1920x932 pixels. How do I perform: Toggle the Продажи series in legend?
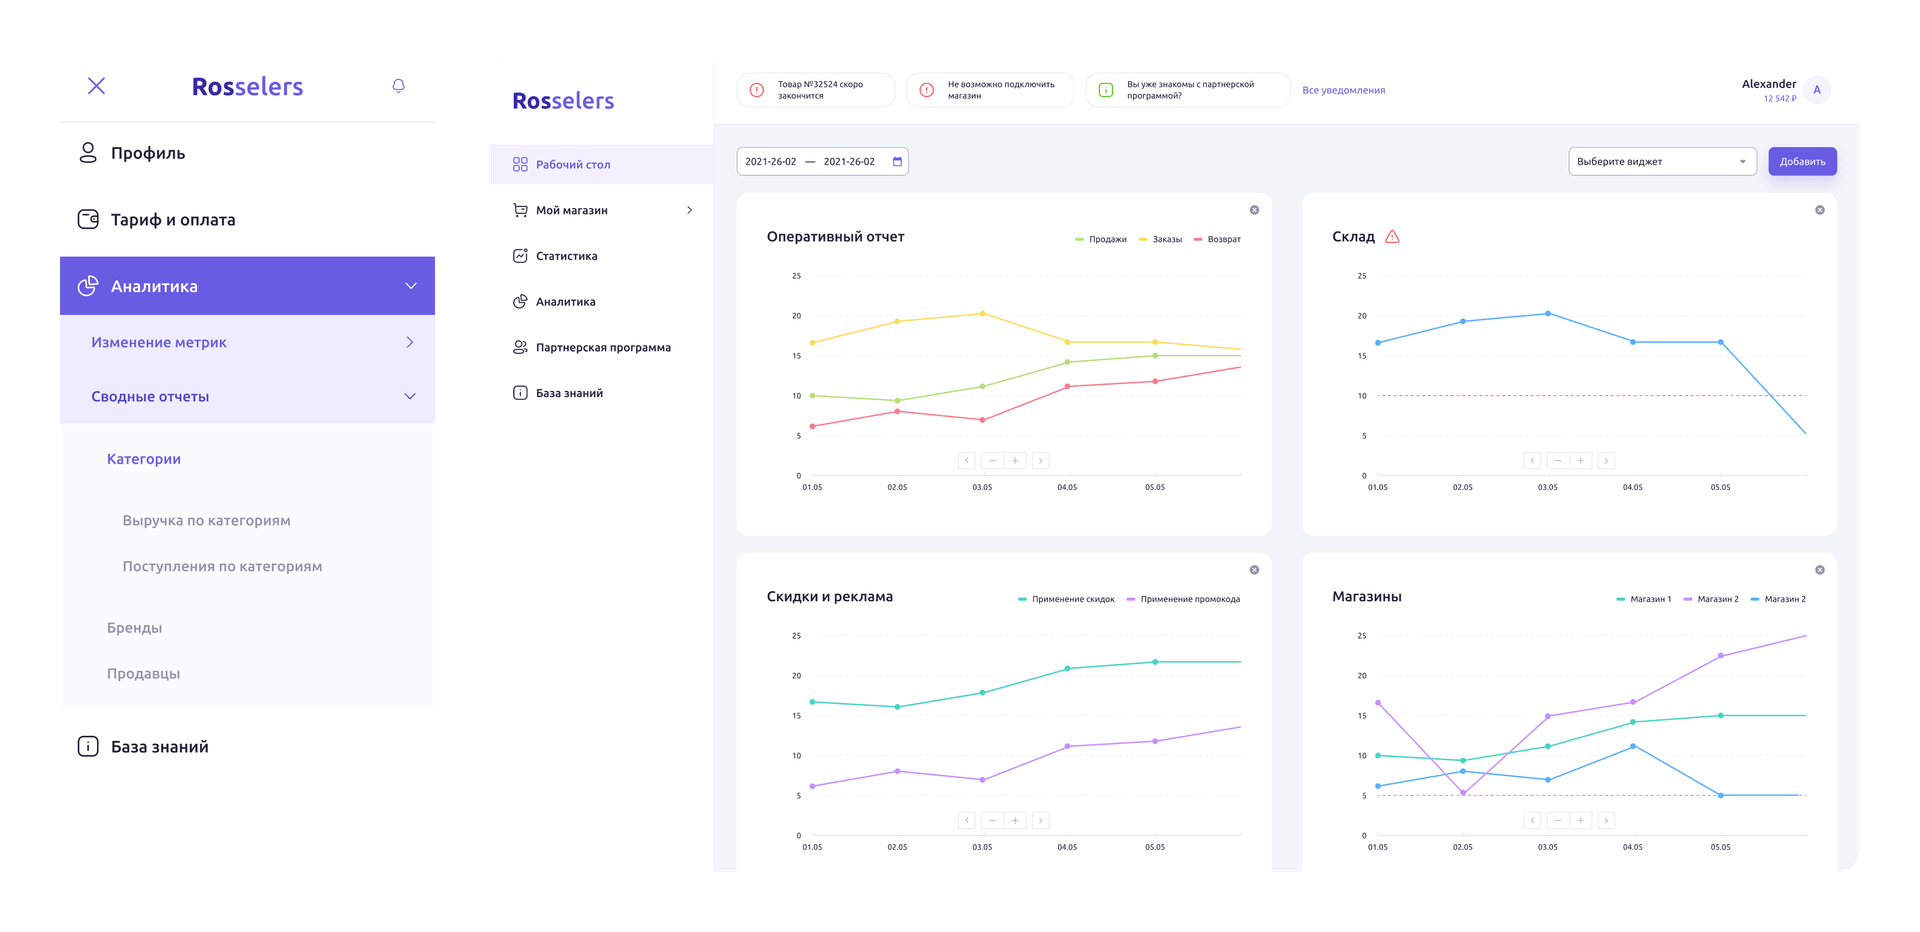1101,240
